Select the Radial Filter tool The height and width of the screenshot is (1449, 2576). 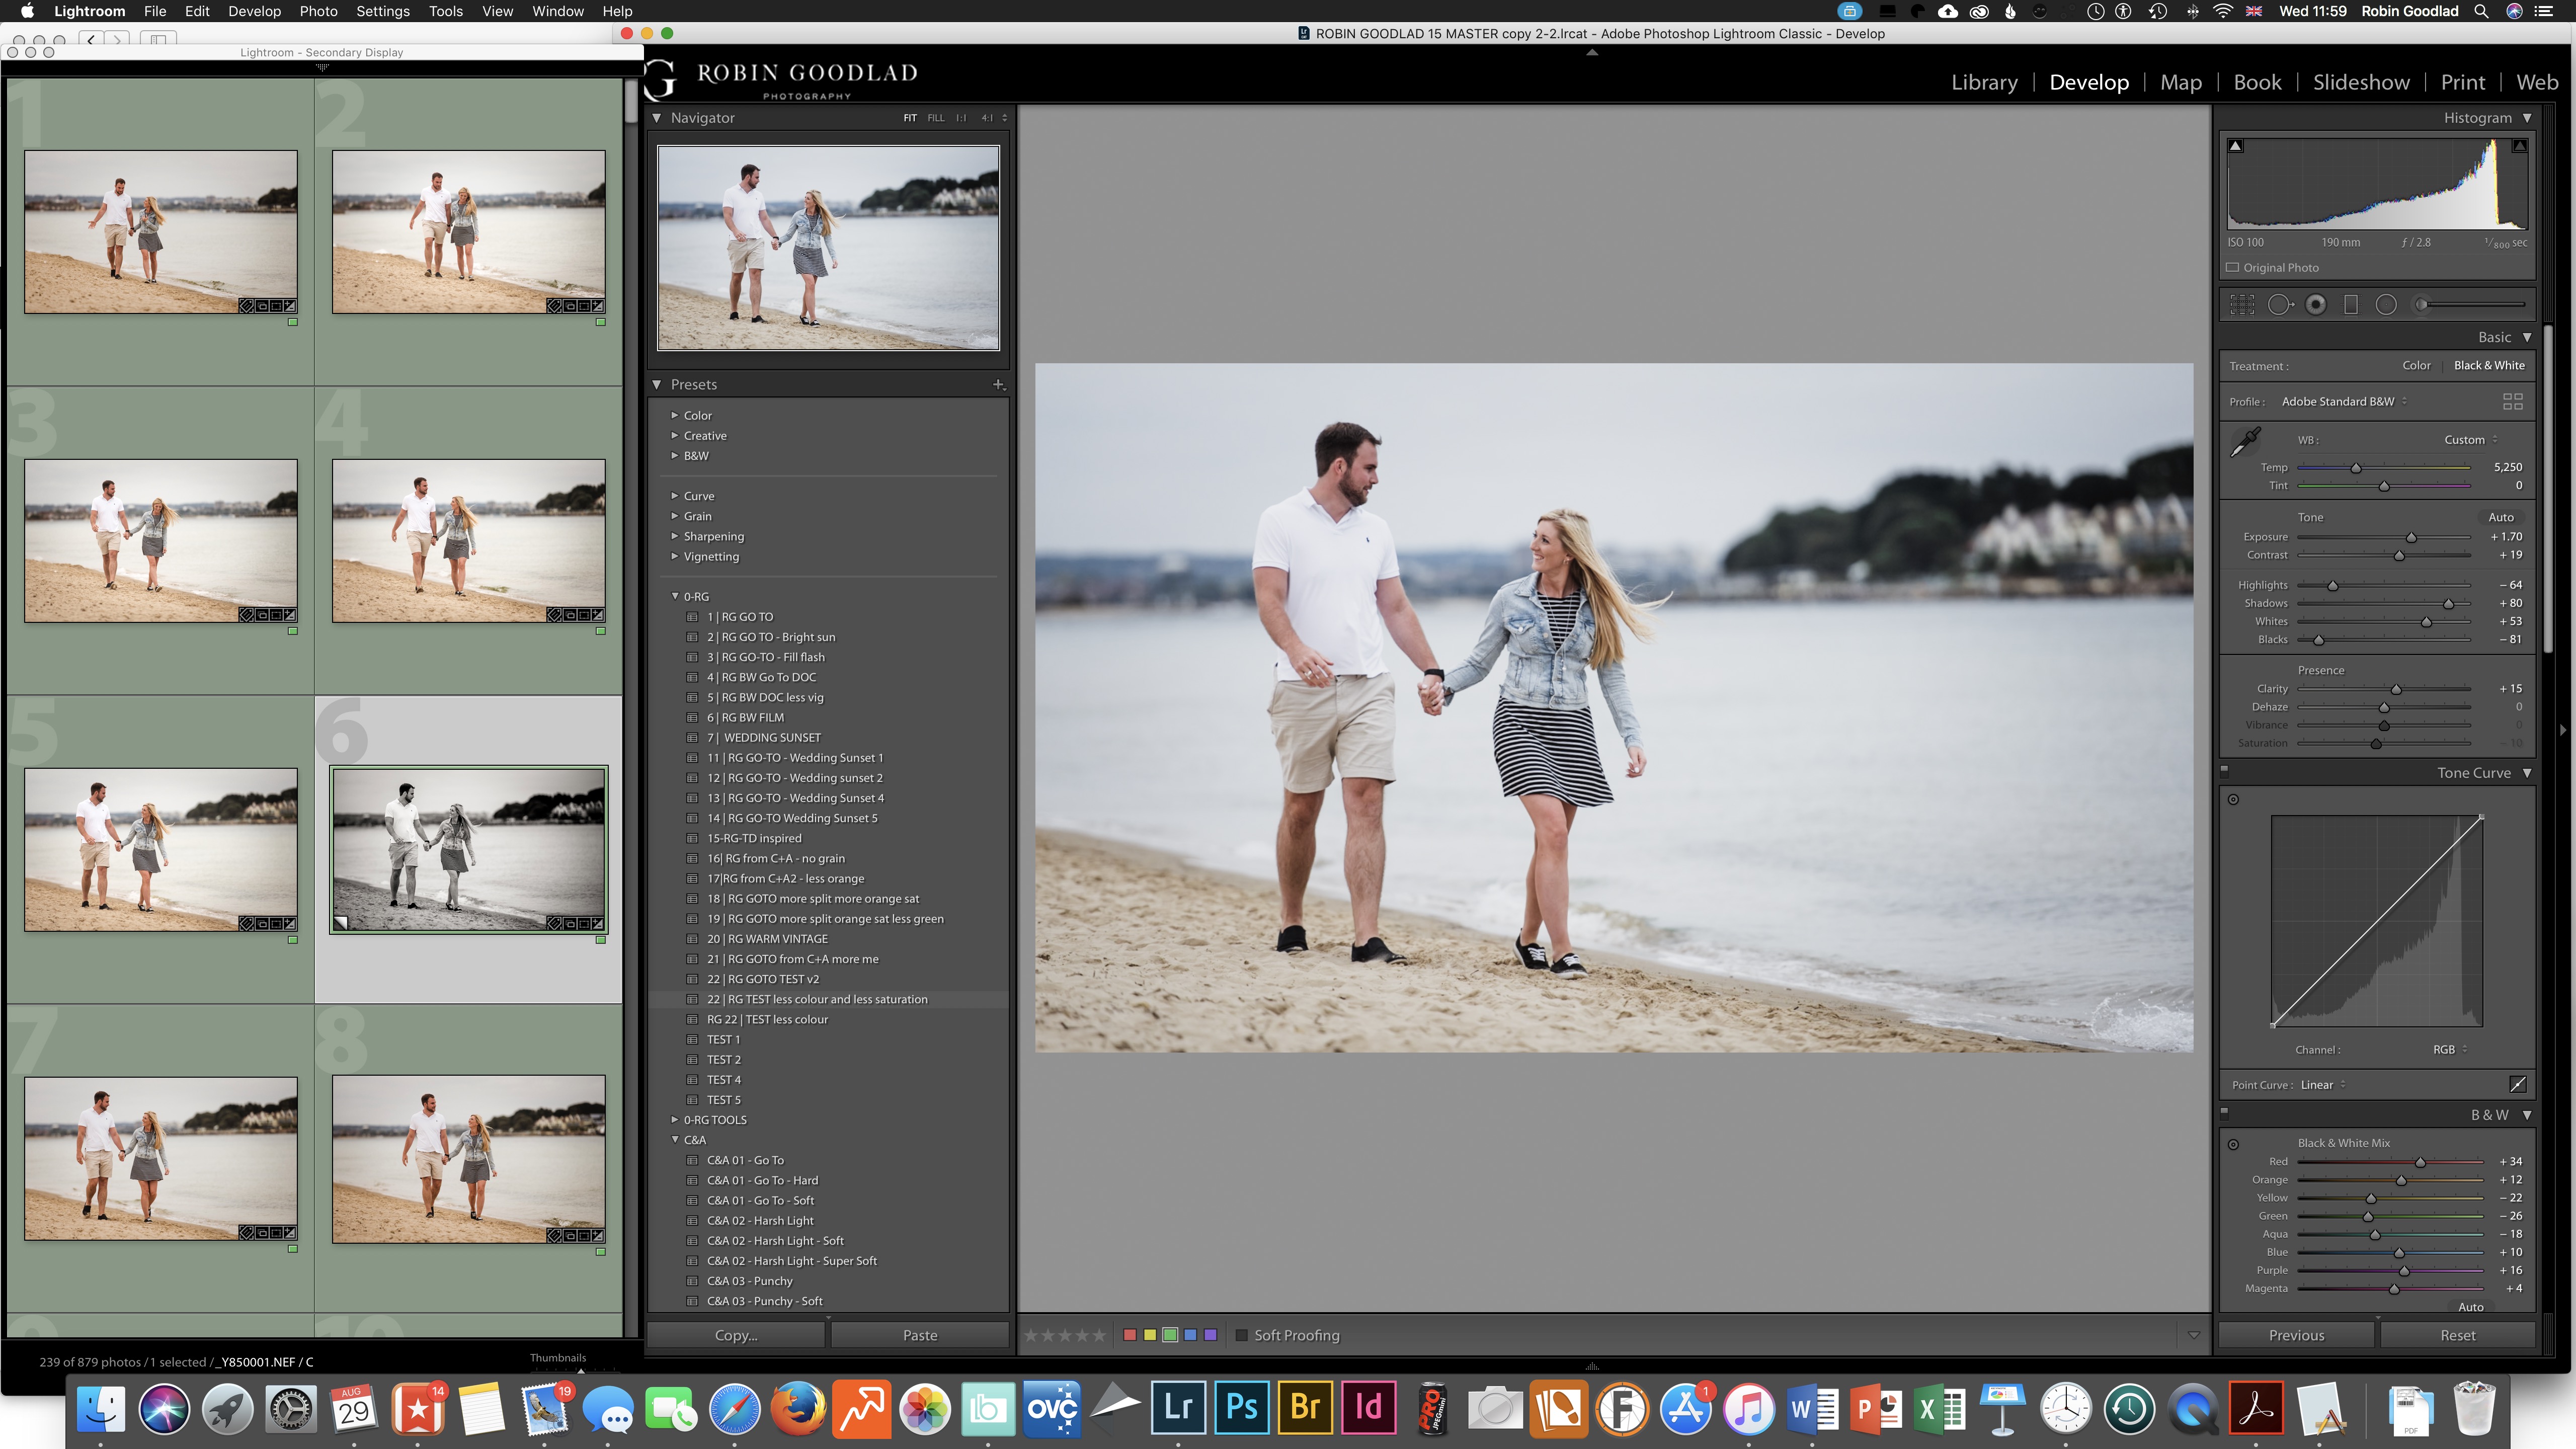(x=2386, y=305)
